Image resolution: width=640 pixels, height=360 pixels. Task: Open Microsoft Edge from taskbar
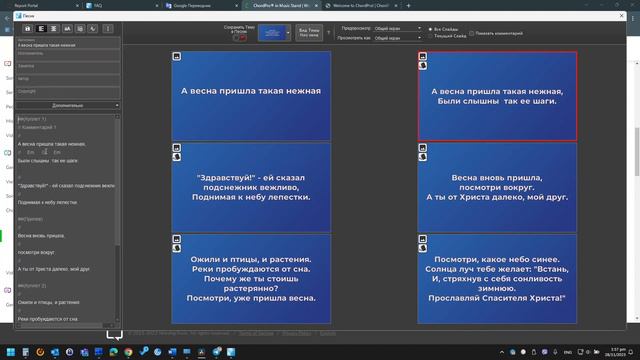113,352
